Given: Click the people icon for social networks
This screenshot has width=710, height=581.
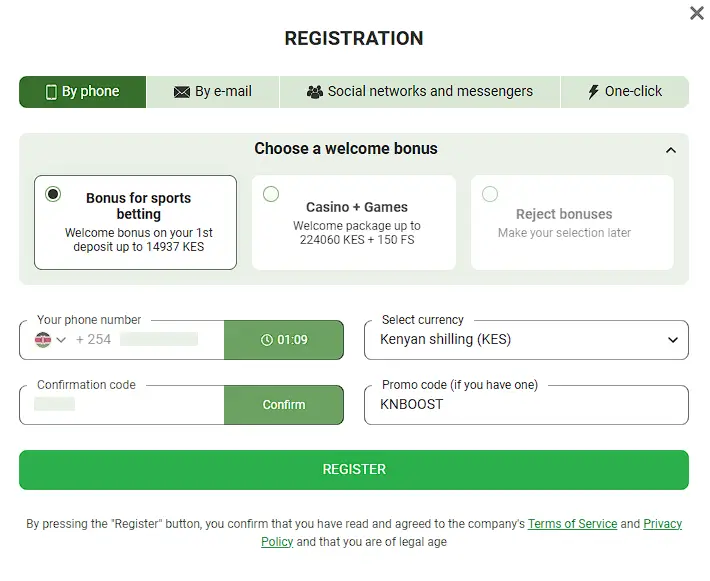Looking at the screenshot, I should (315, 92).
